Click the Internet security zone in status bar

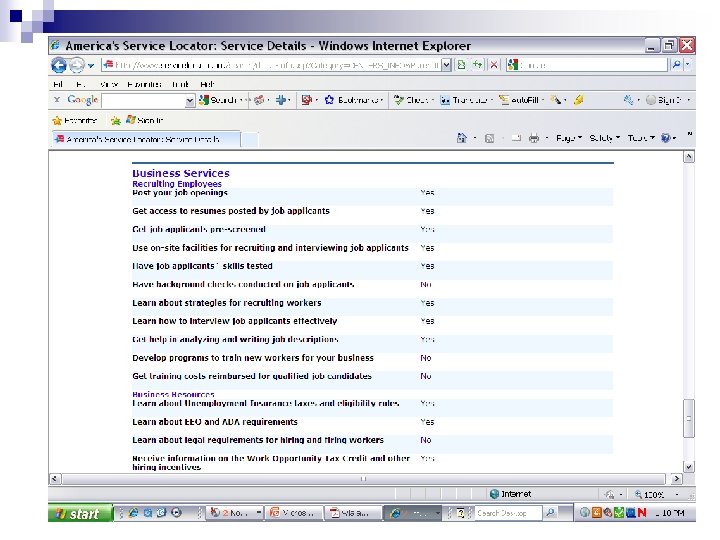(x=510, y=494)
